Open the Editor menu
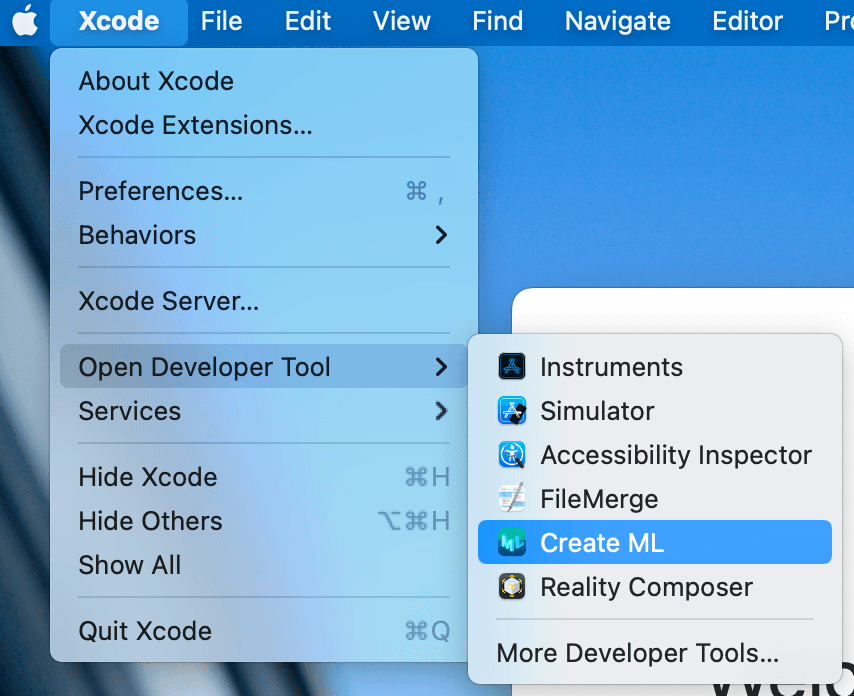 [x=747, y=21]
